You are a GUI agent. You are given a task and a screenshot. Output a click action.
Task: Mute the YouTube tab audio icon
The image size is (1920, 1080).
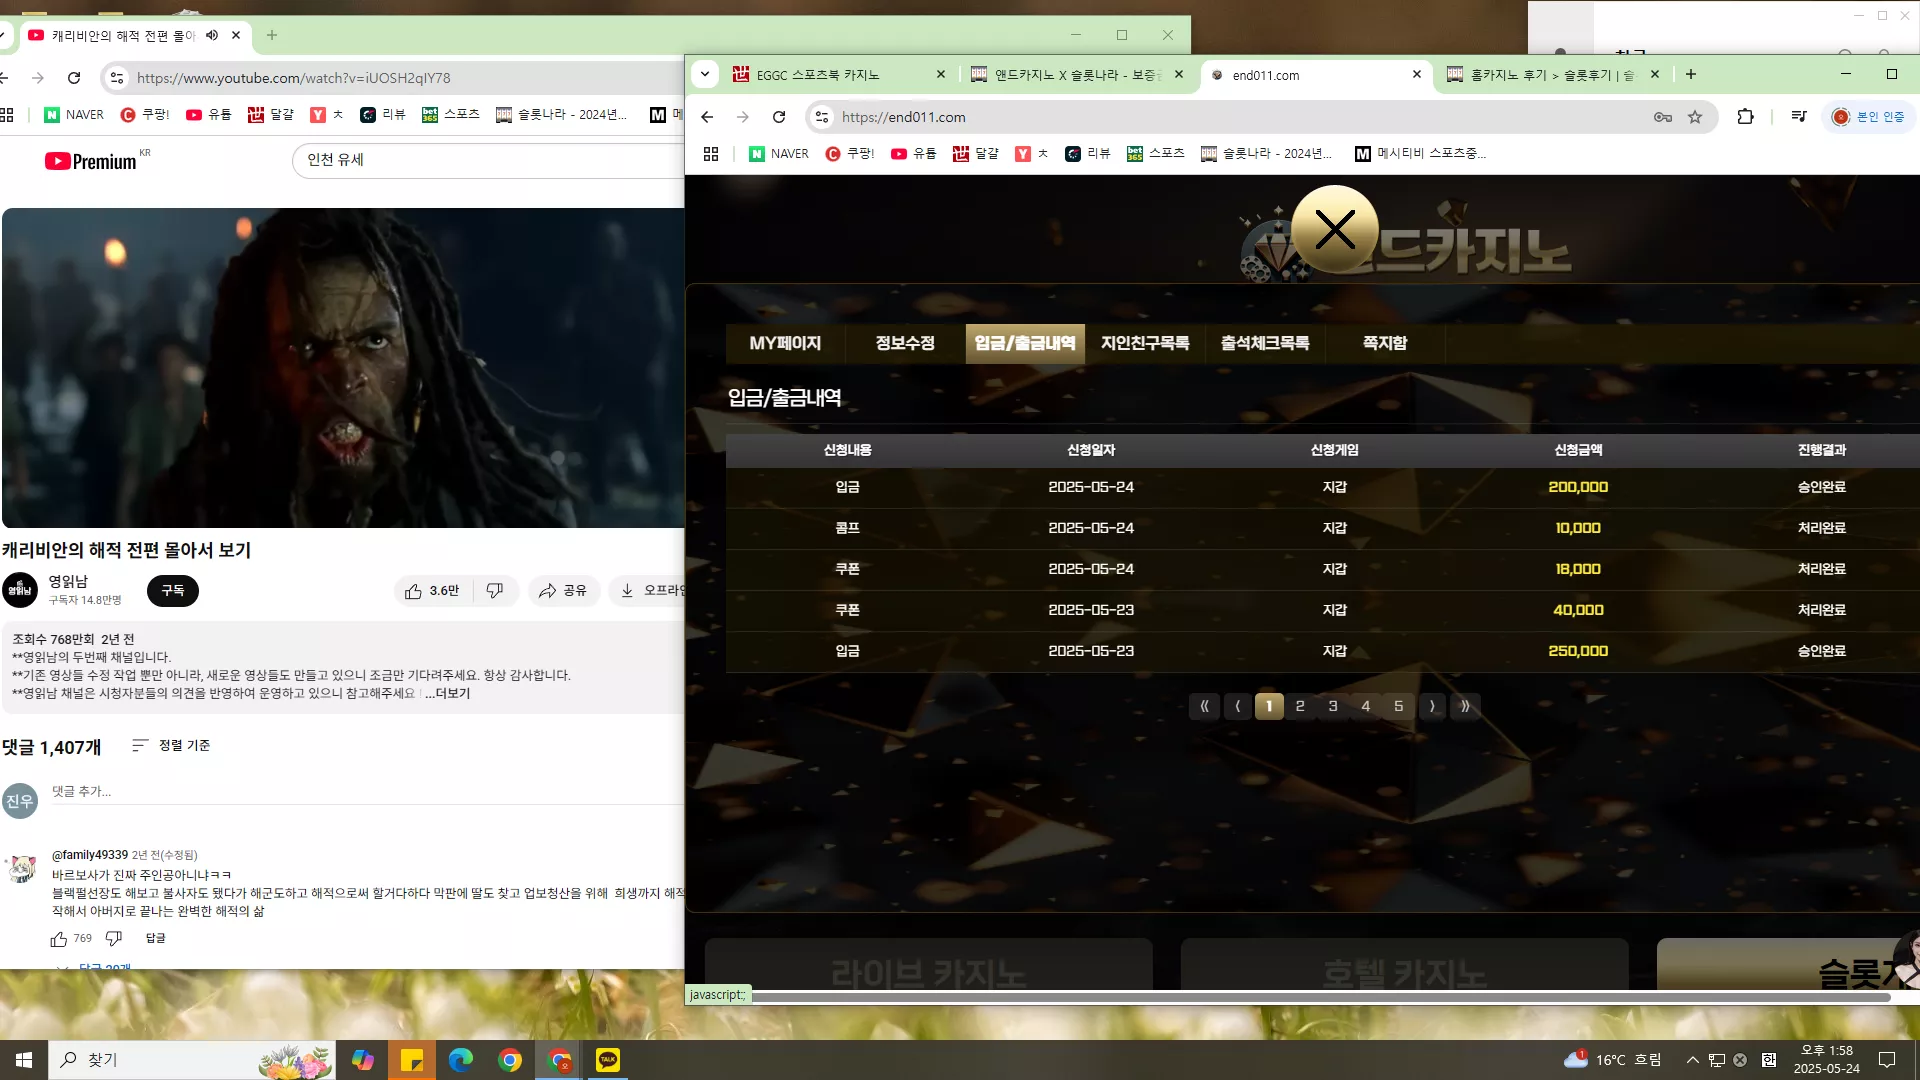click(x=212, y=35)
